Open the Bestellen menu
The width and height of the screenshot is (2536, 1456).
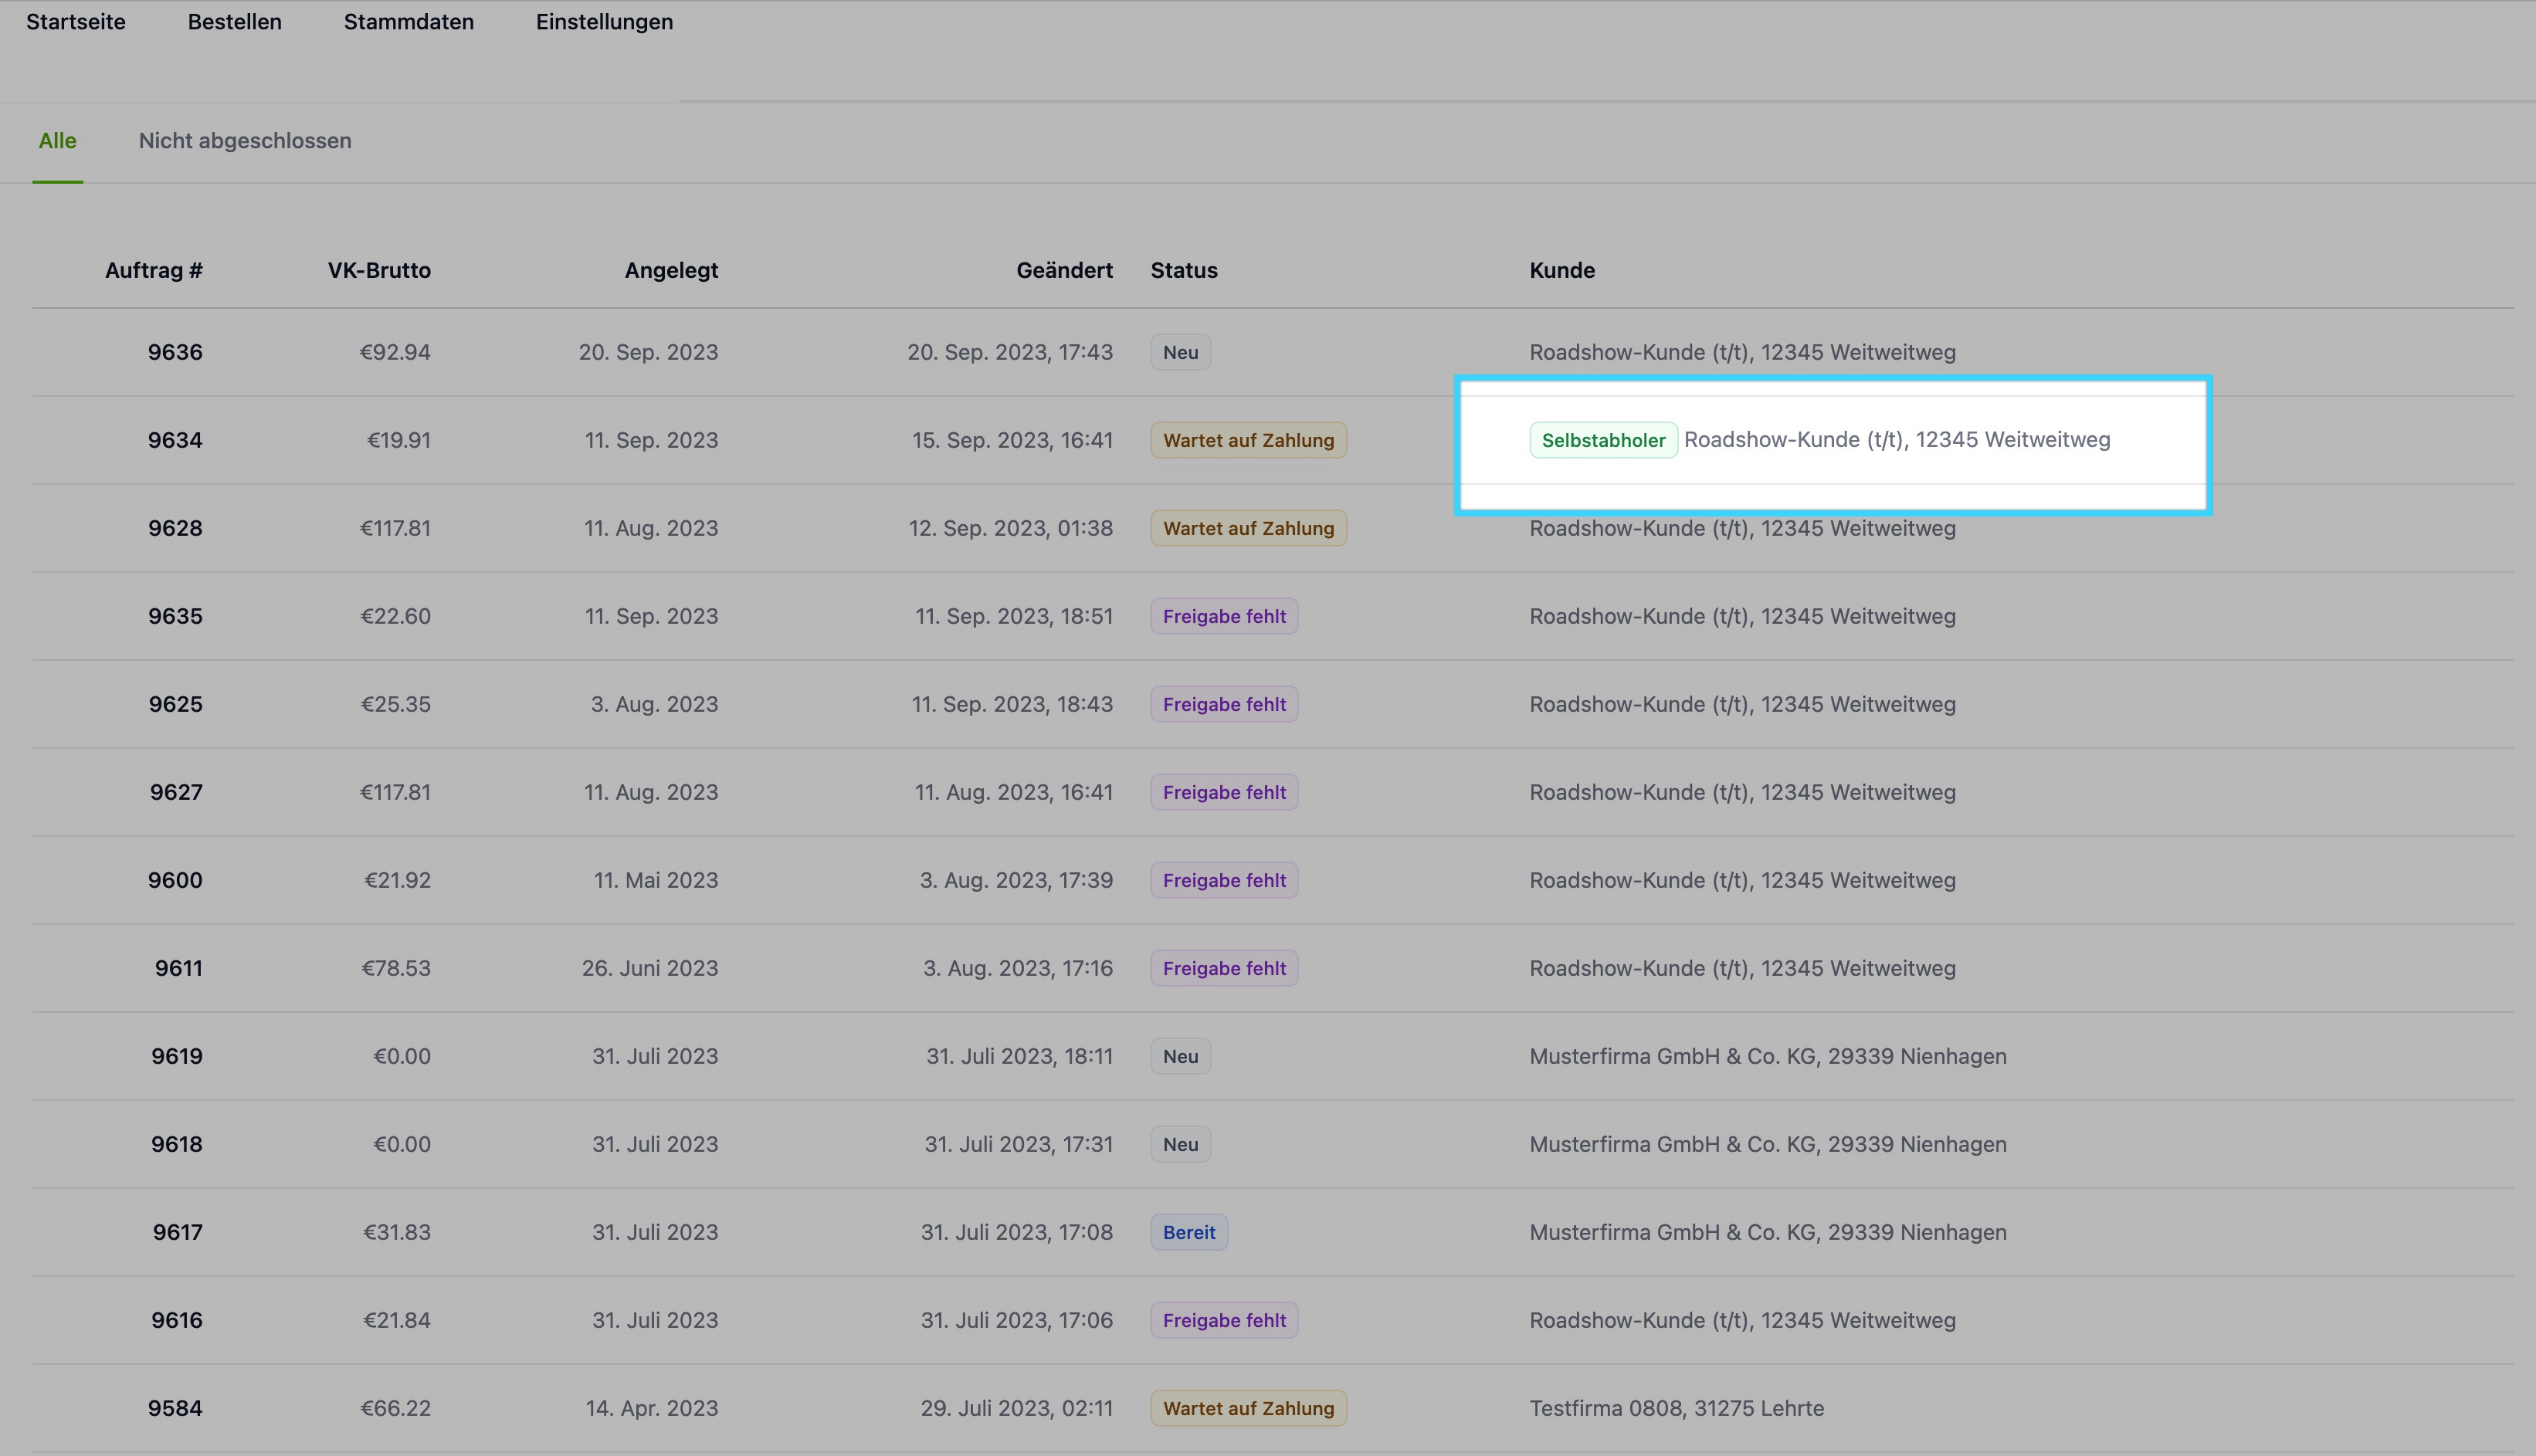(235, 22)
